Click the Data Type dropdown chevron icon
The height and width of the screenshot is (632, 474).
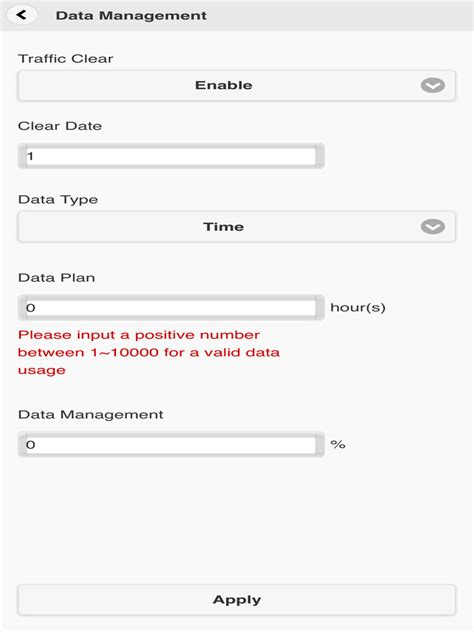click(432, 227)
